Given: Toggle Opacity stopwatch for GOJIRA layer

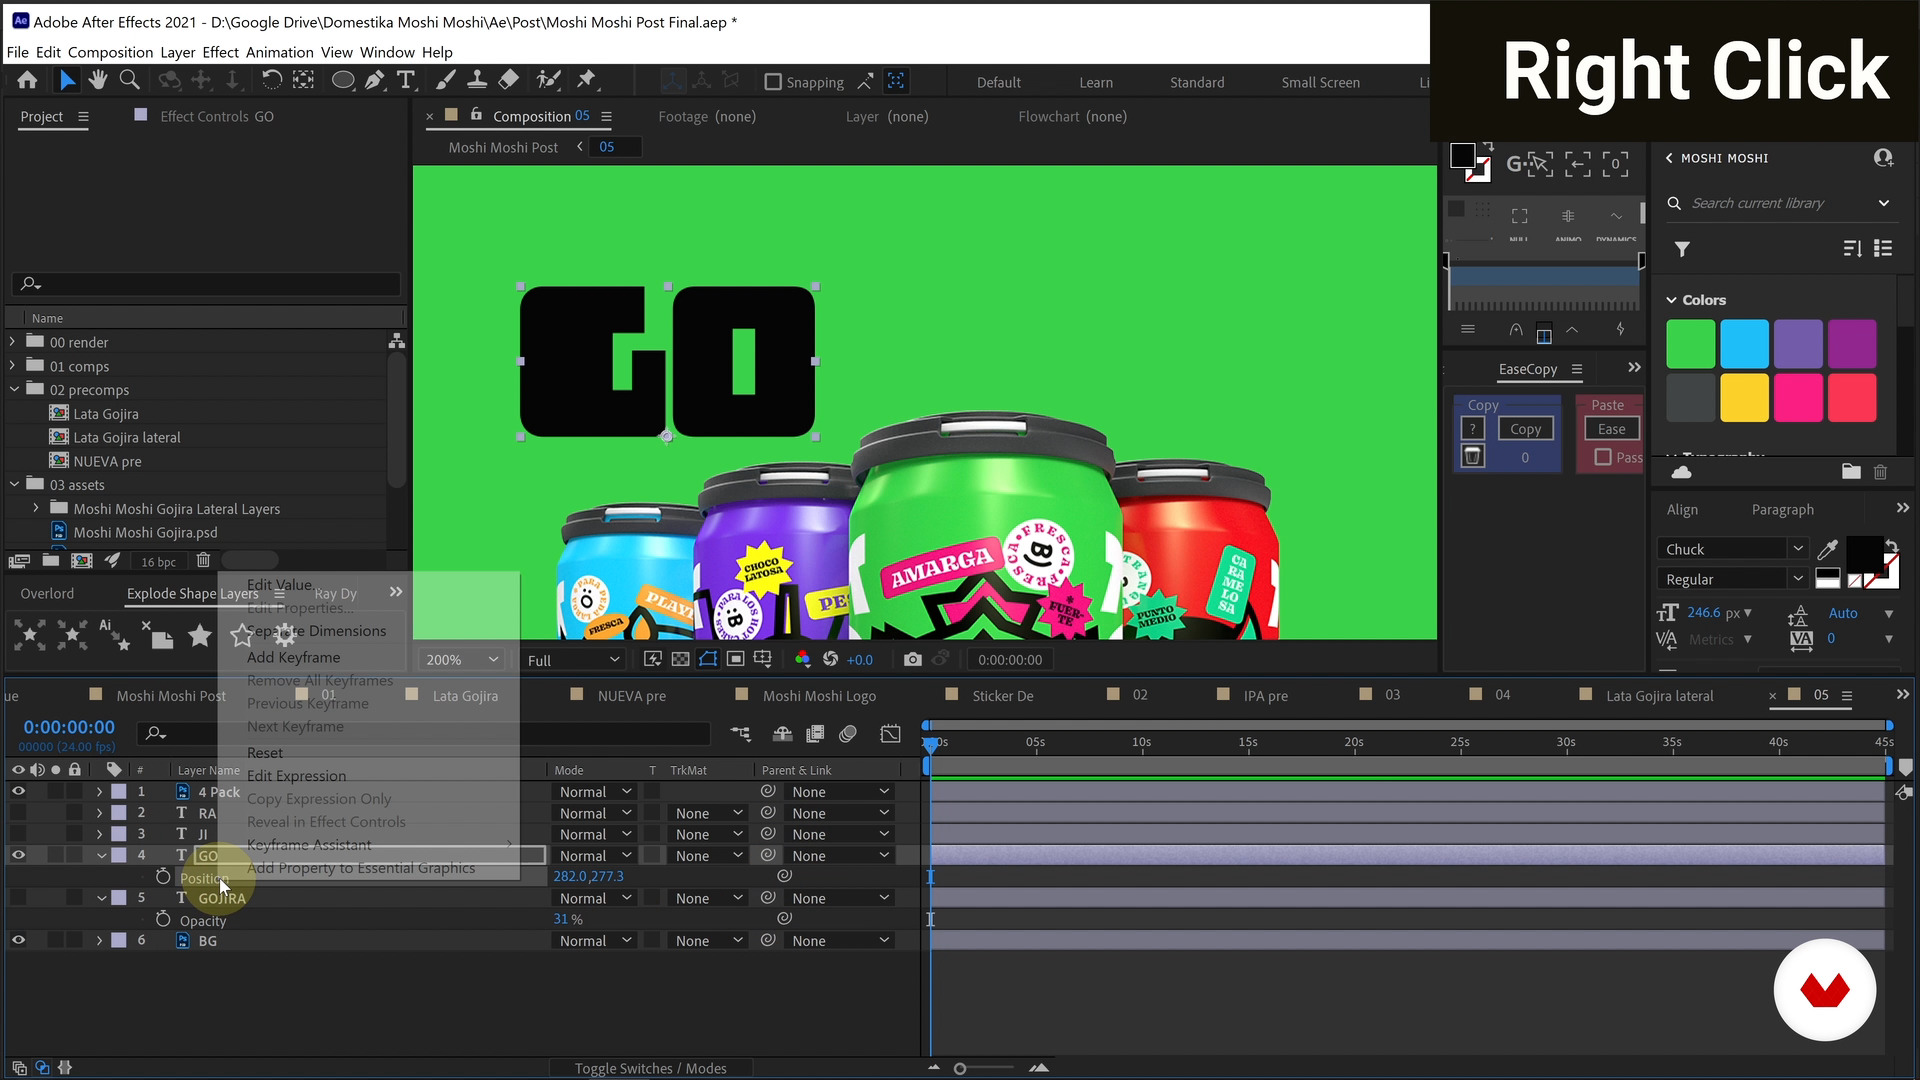Looking at the screenshot, I should pos(163,919).
